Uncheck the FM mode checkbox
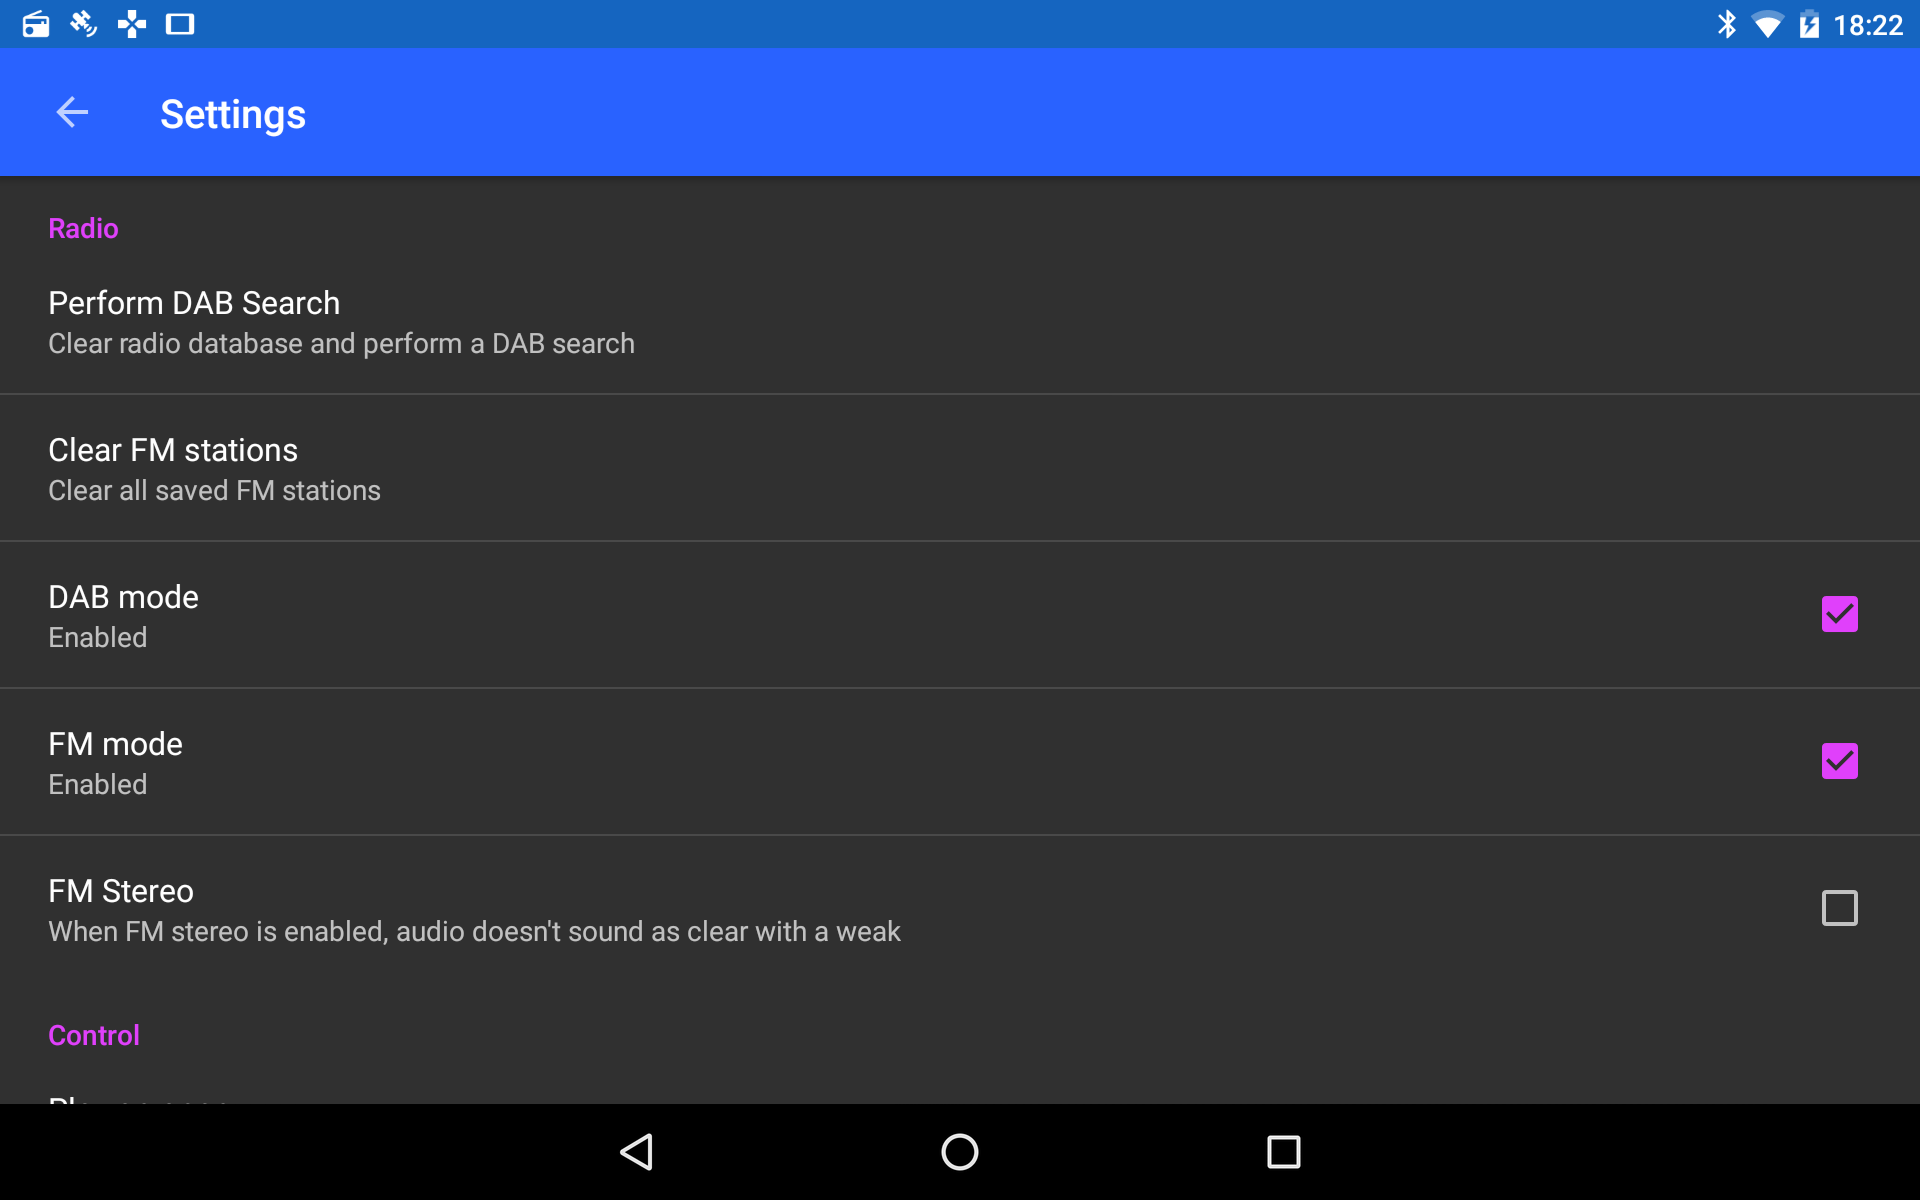 coord(1839,761)
